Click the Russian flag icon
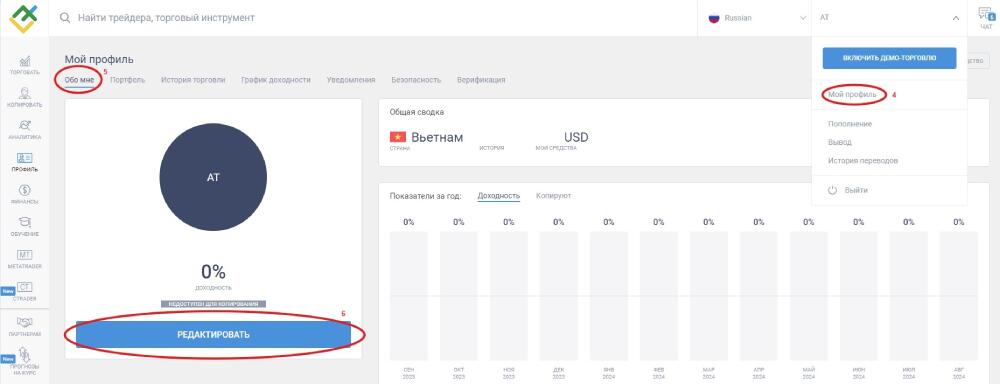The width and height of the screenshot is (1000, 384). 714,18
